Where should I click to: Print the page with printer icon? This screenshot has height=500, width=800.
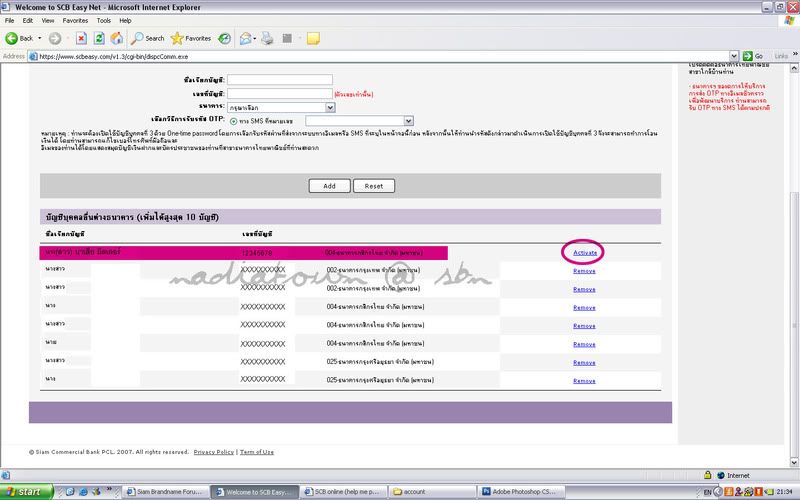pos(267,38)
